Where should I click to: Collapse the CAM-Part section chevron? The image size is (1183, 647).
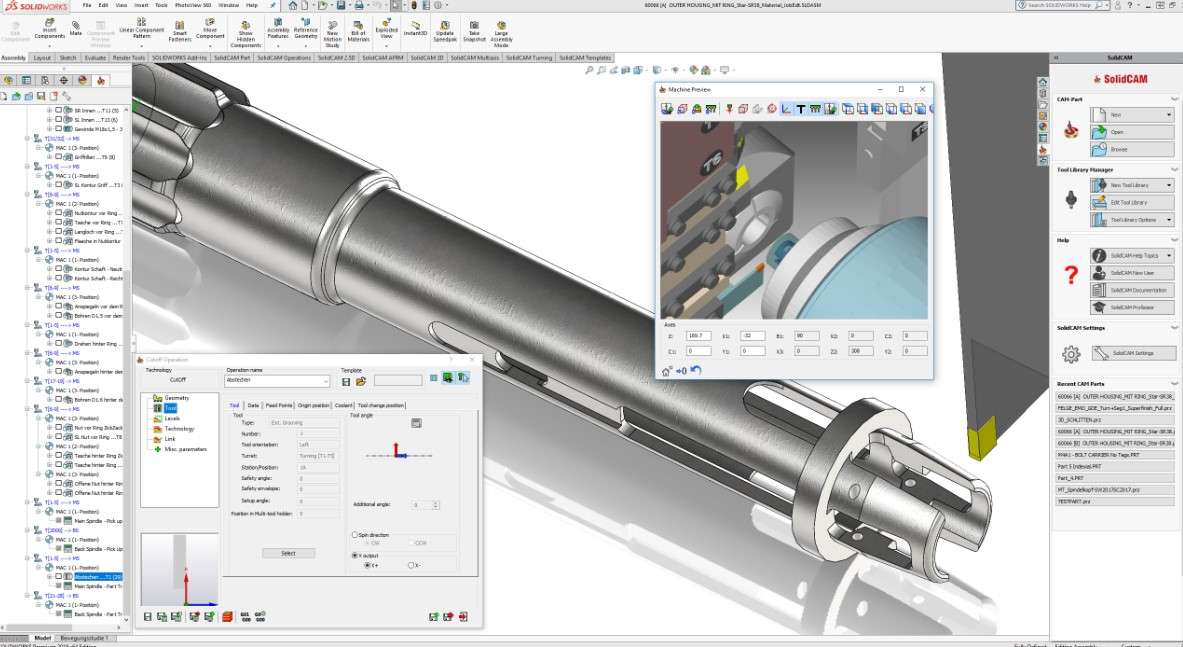[x=1174, y=100]
